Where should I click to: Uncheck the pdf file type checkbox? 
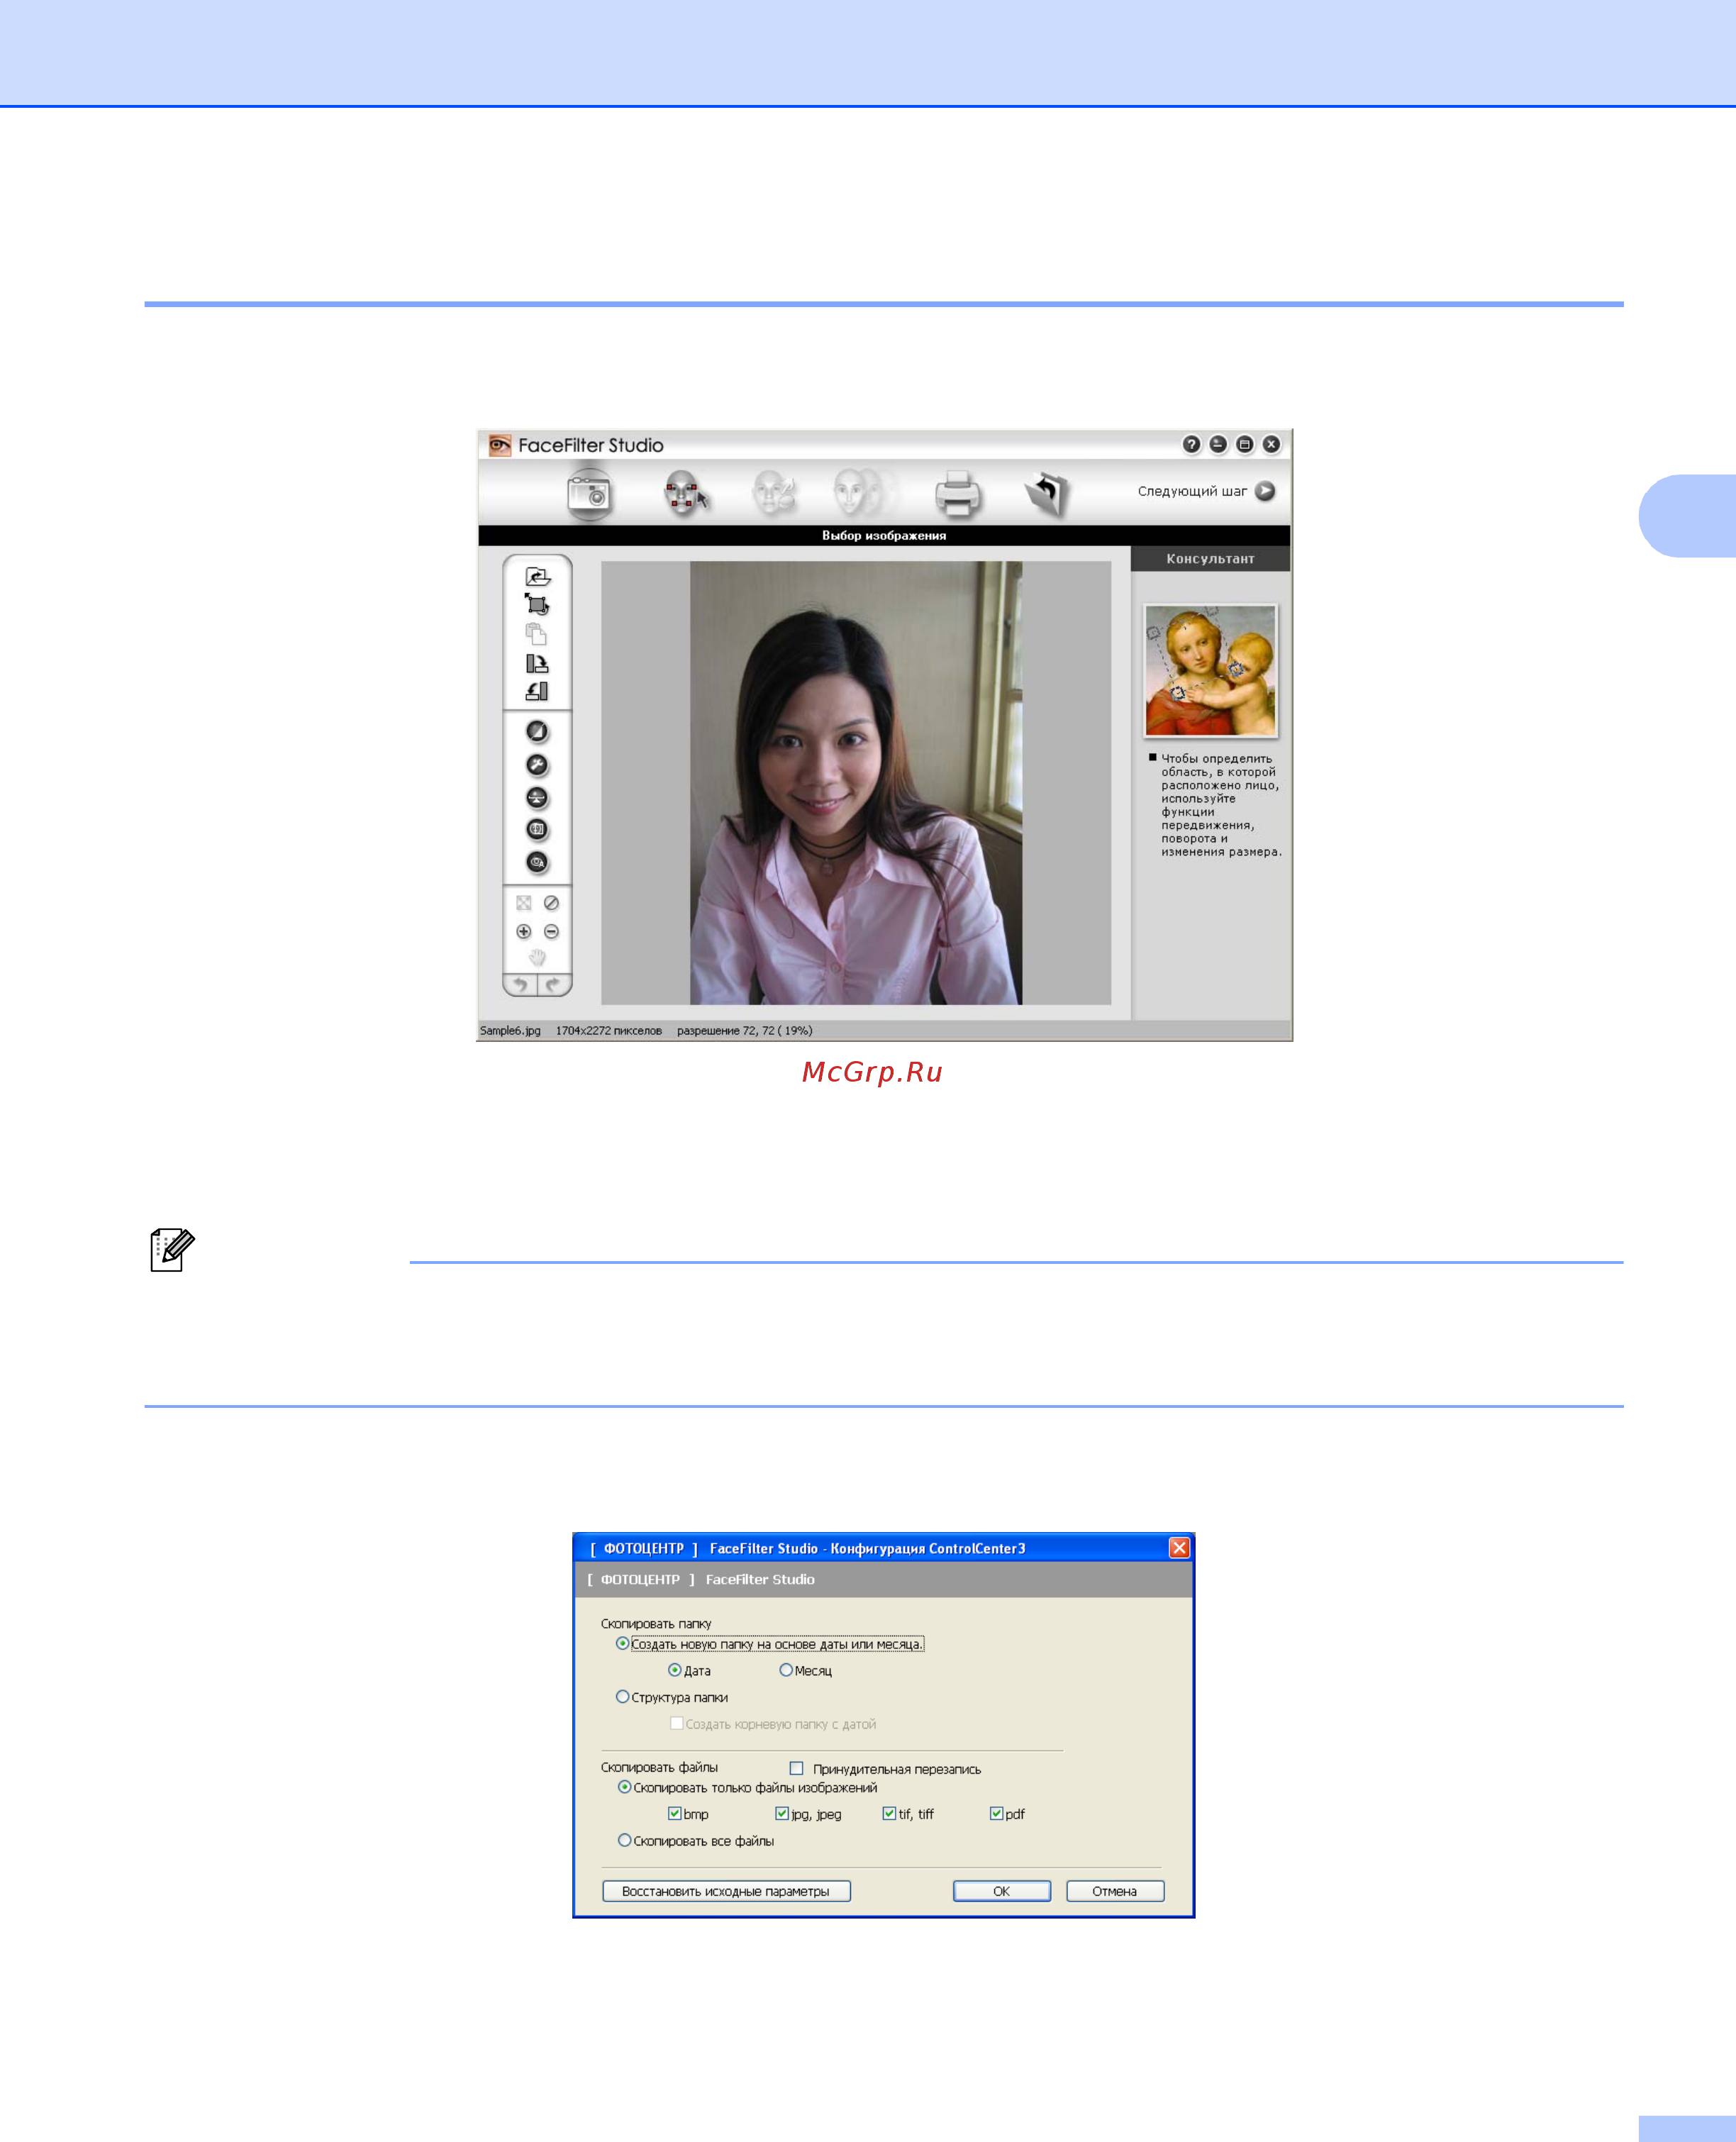(996, 1814)
